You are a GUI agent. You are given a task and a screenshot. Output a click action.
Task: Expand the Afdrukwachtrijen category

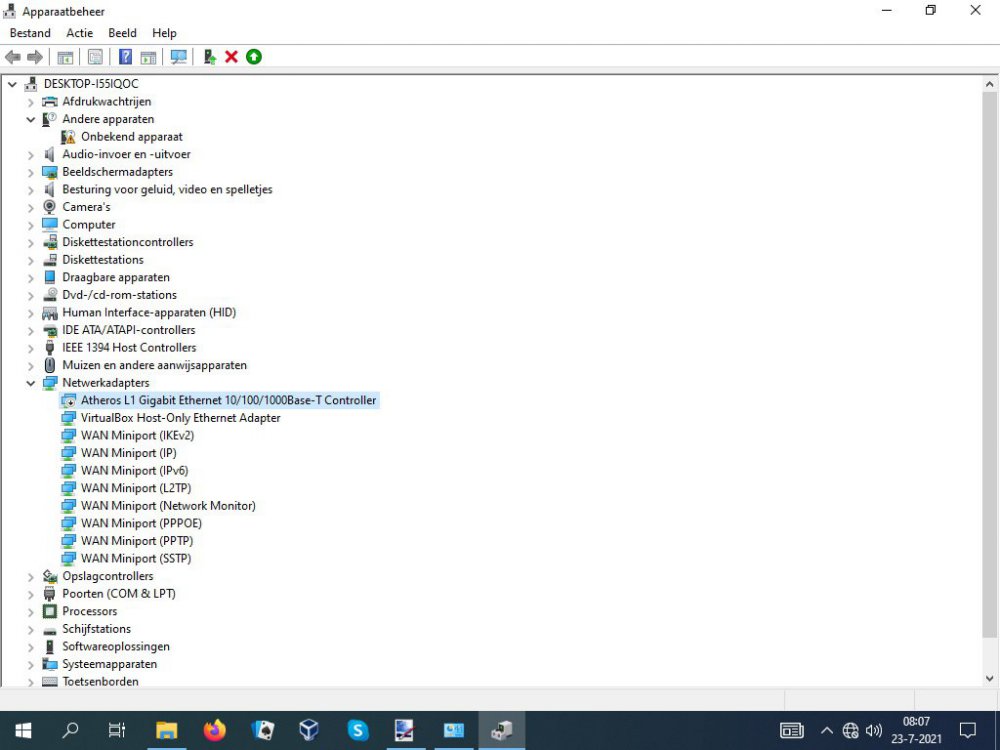pyautogui.click(x=30, y=101)
